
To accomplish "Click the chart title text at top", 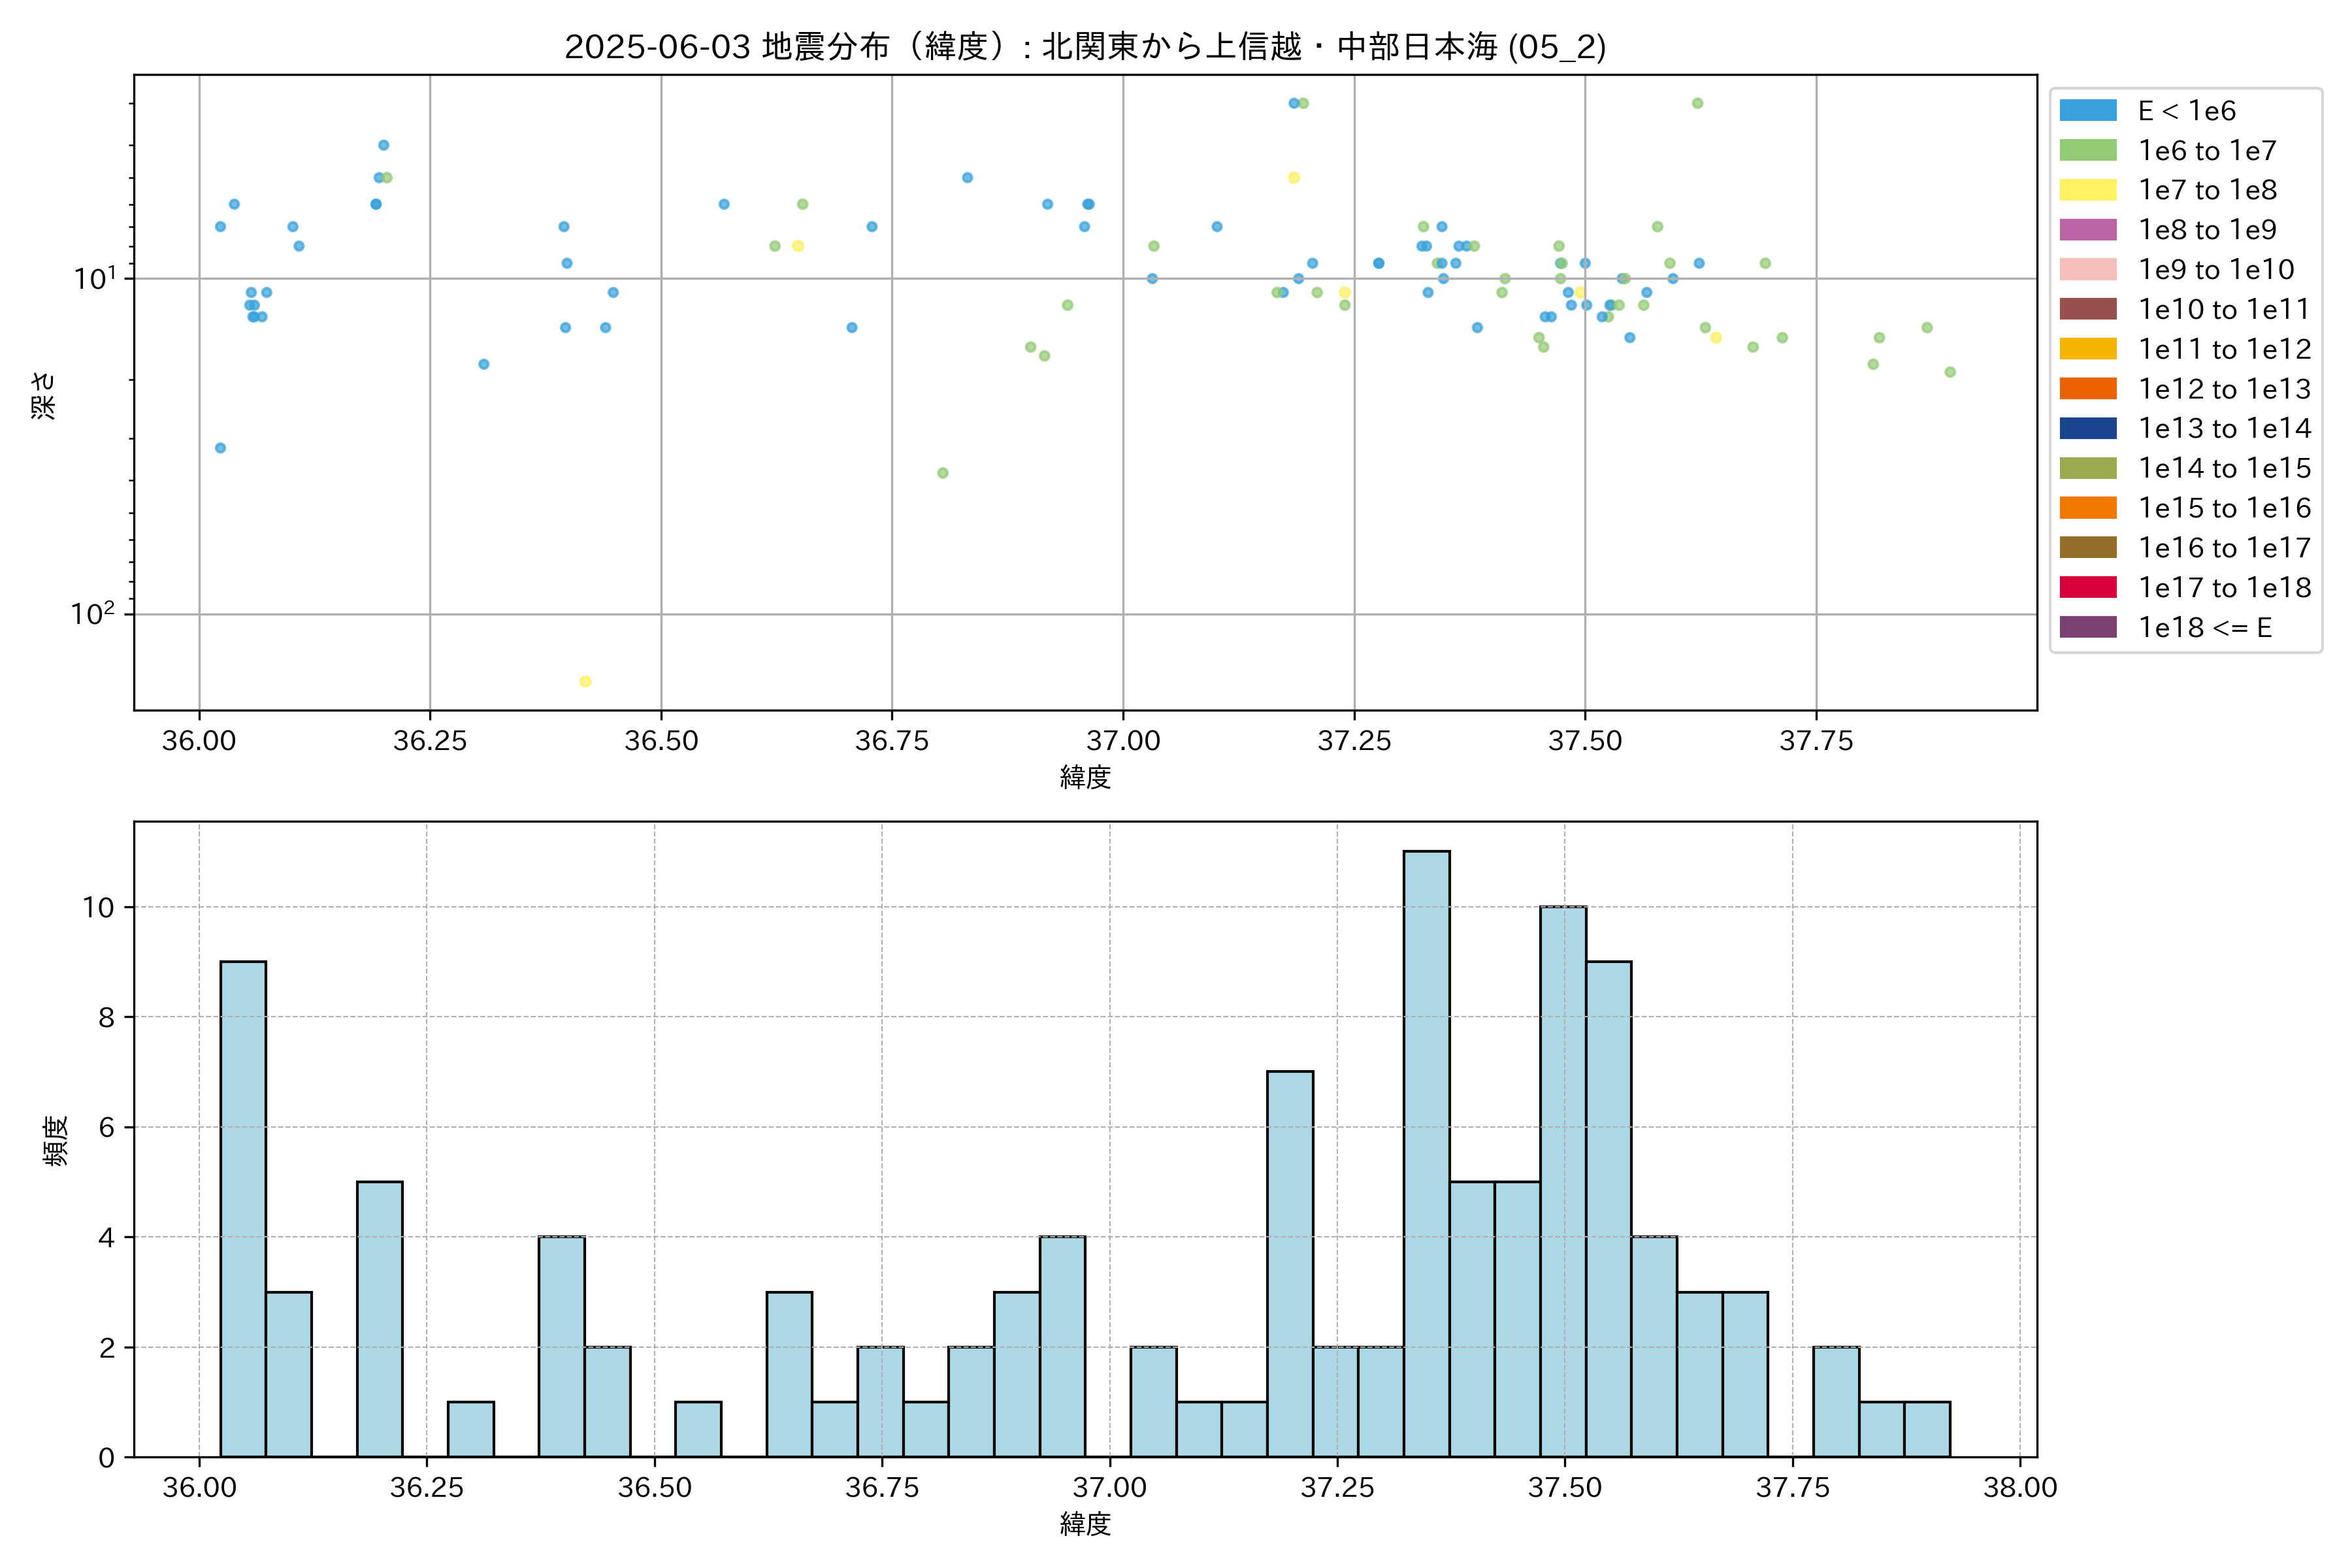I will (1085, 47).
